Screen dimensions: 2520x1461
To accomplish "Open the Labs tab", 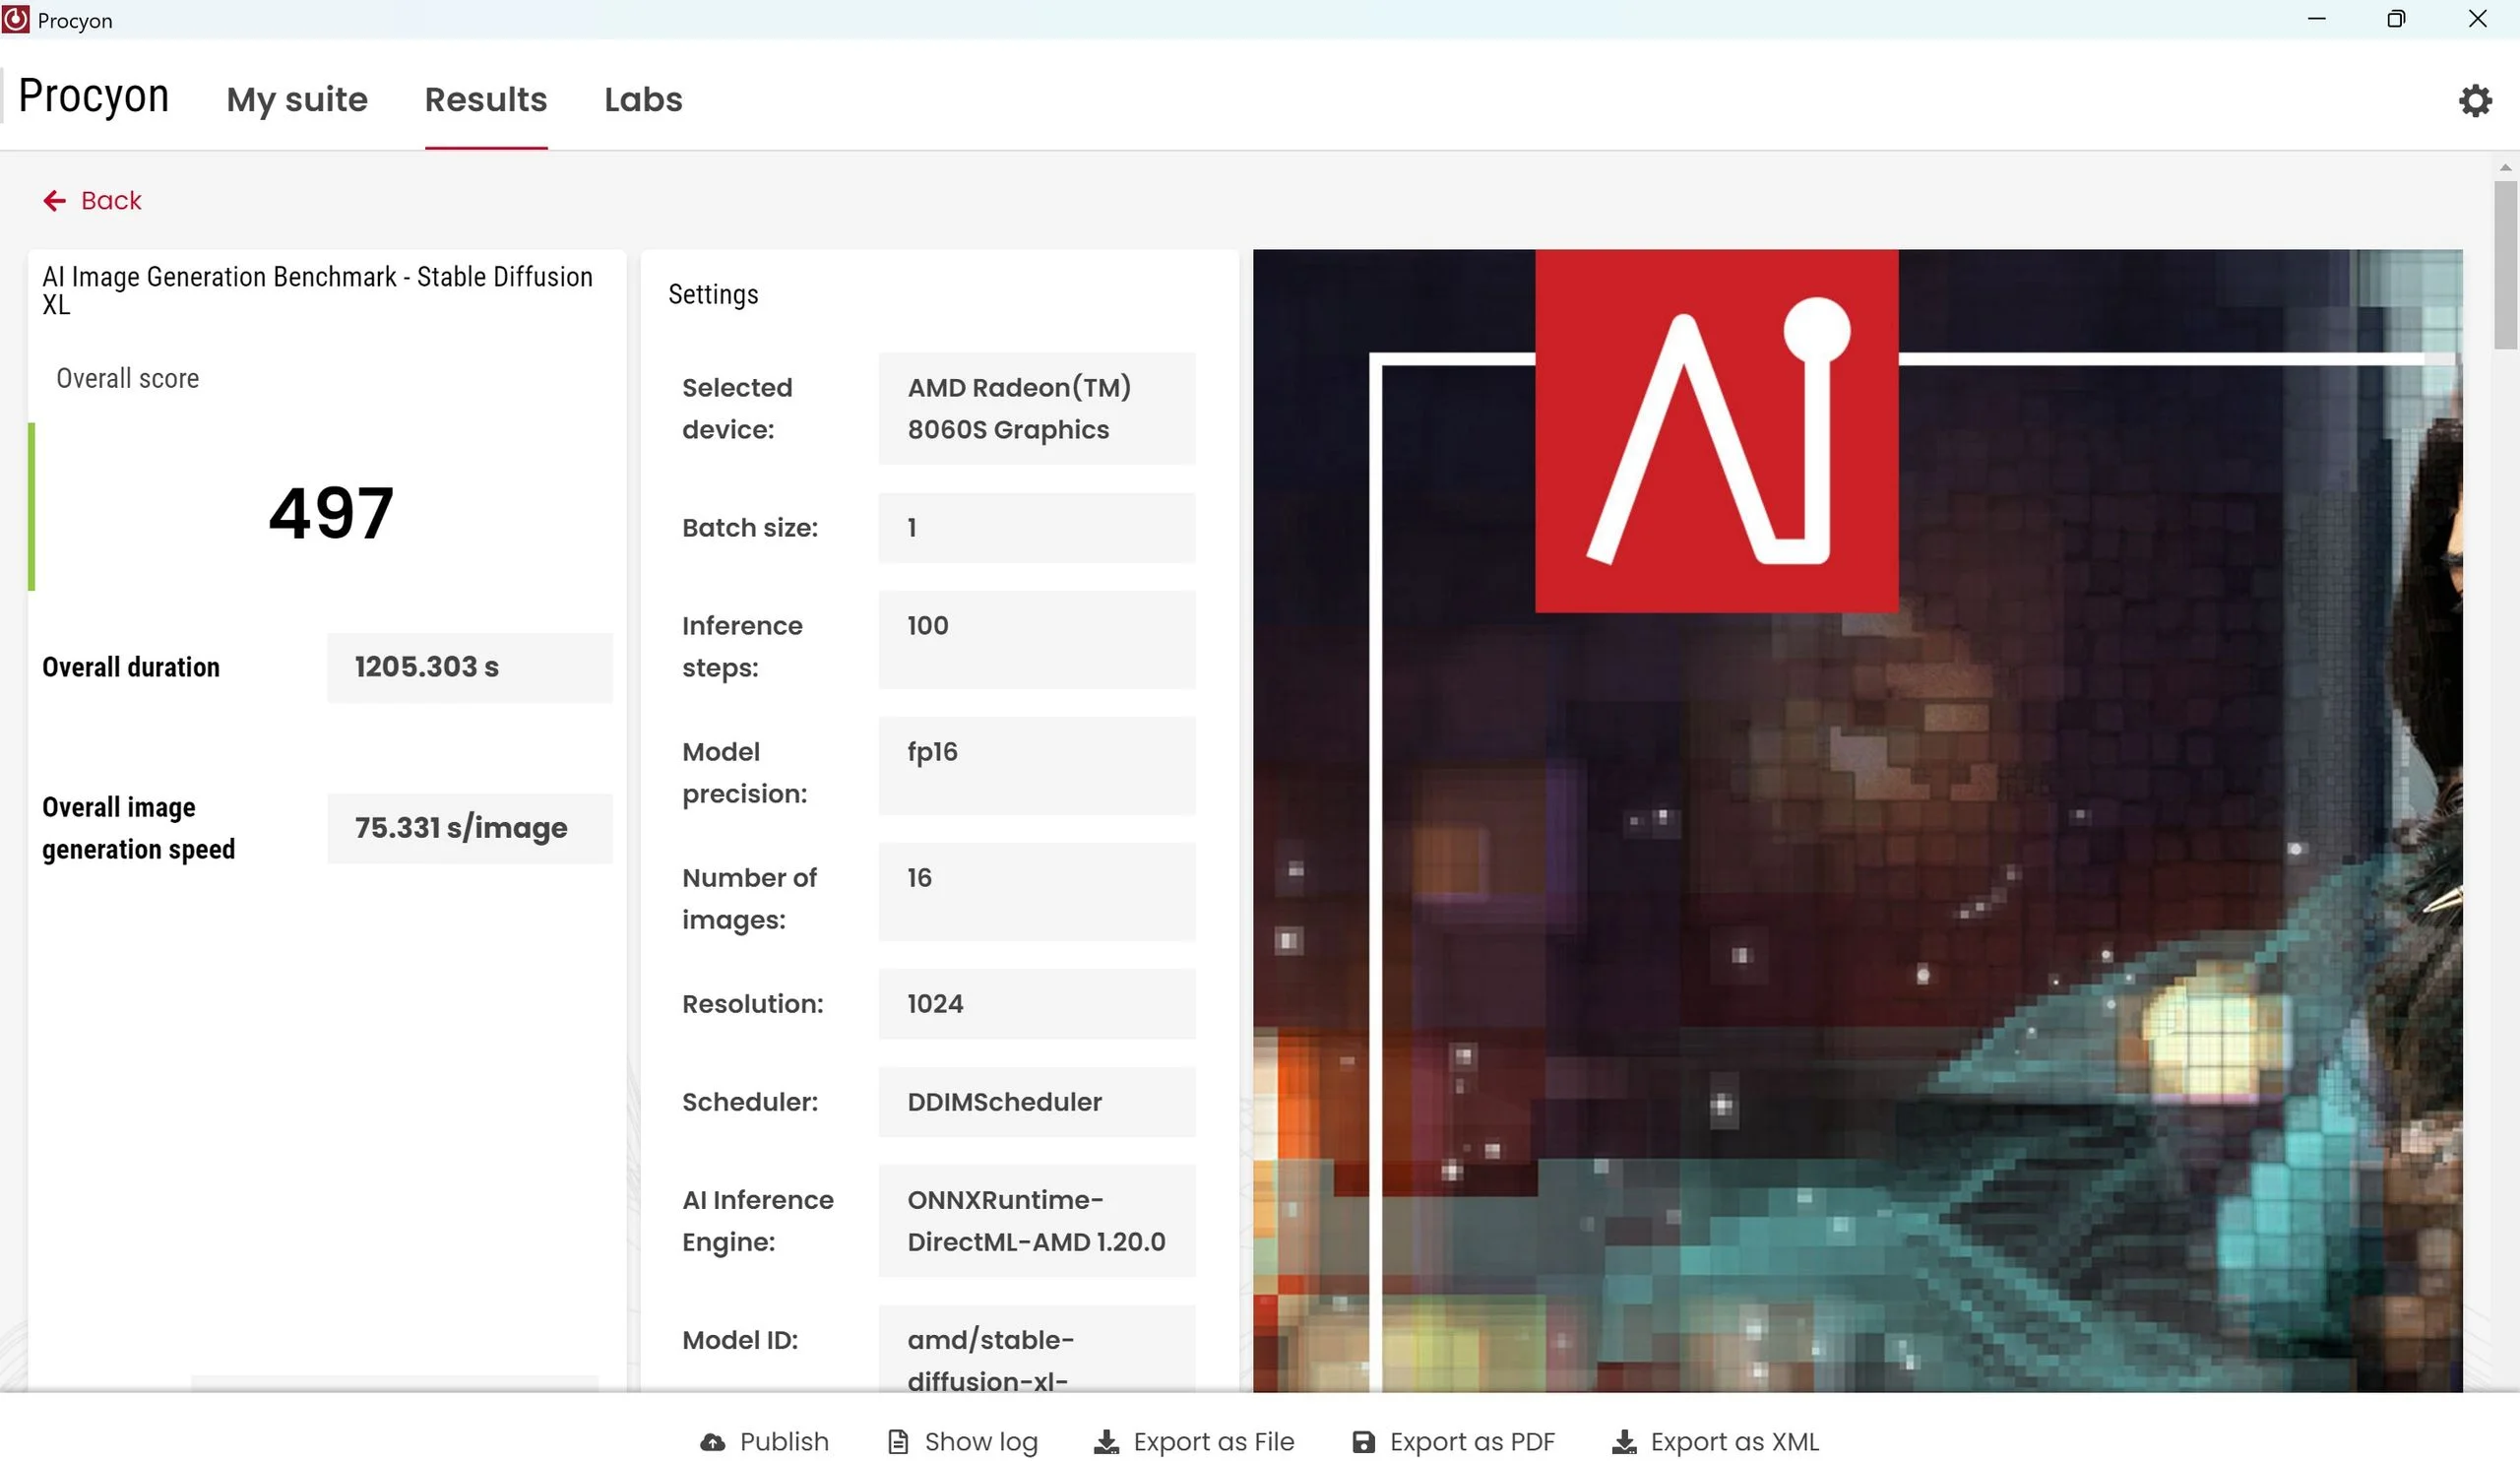I will pos(642,99).
